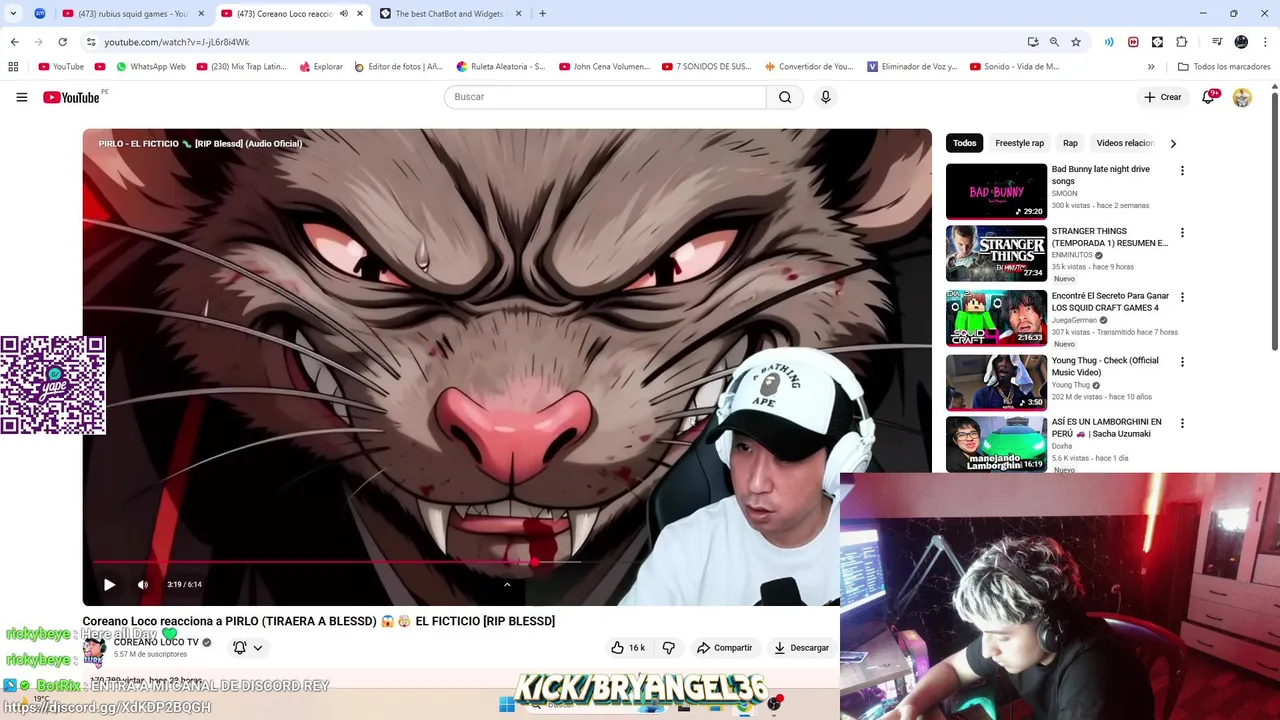Open the account avatar menu
Image resolution: width=1280 pixels, height=720 pixels.
pyautogui.click(x=1242, y=97)
